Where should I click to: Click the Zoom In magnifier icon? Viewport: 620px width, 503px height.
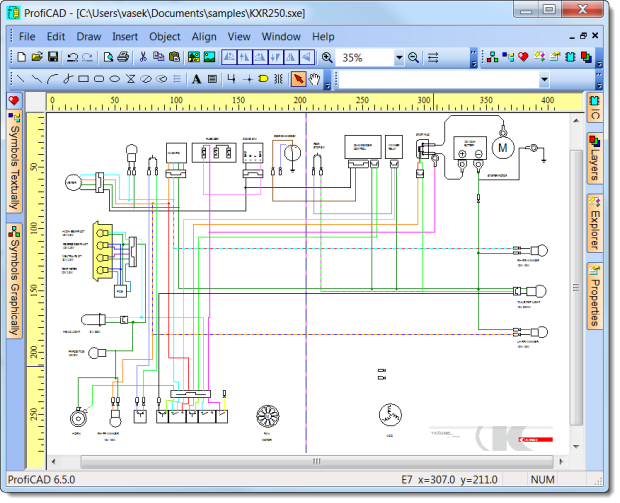327,58
